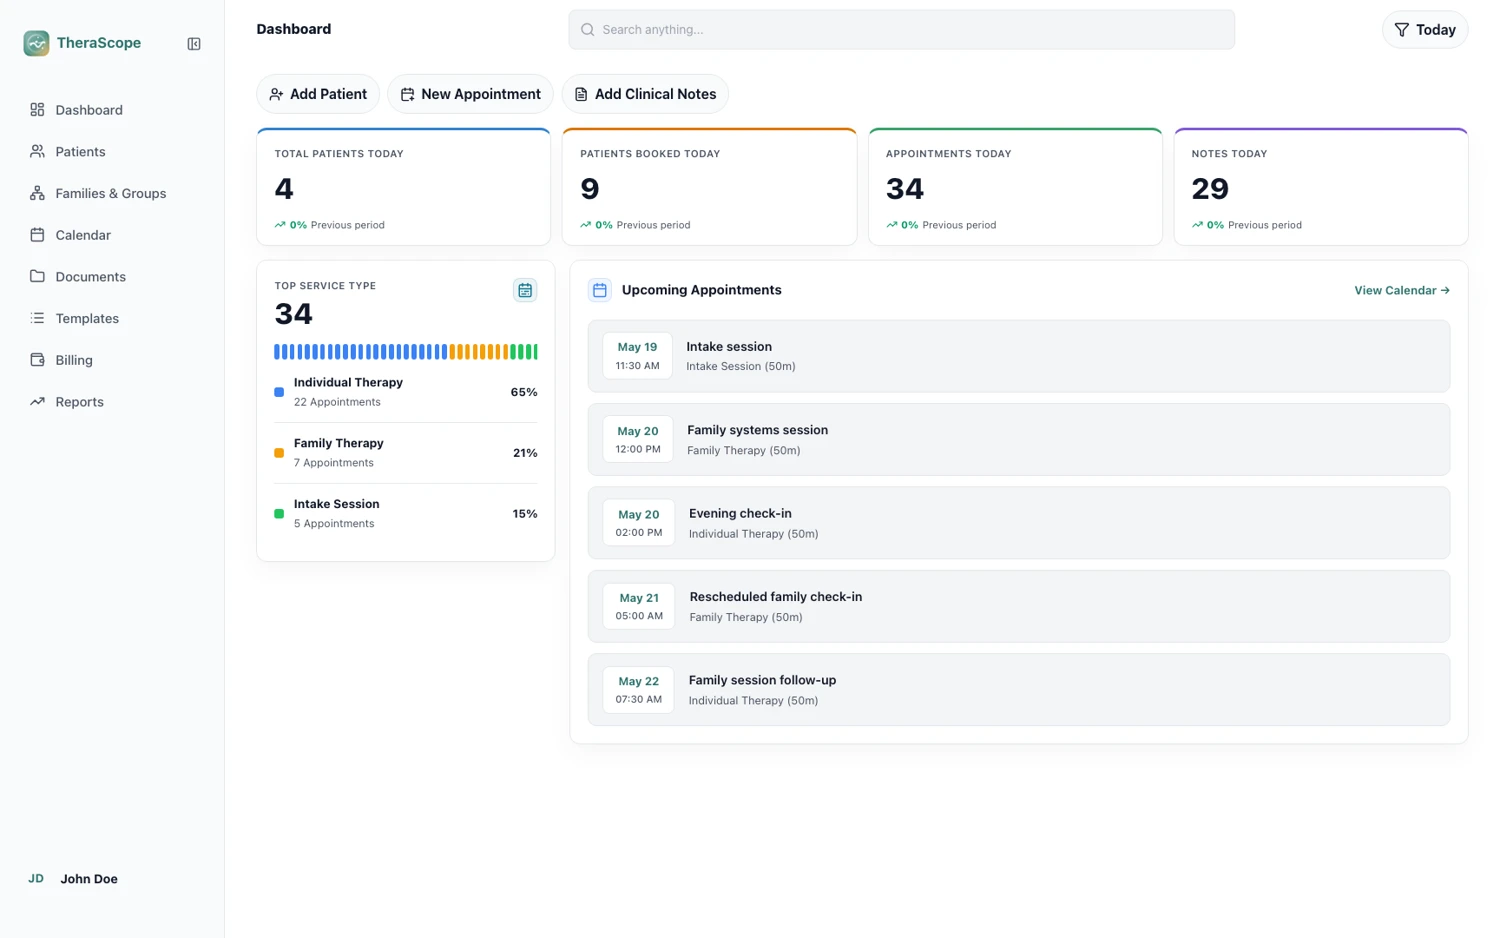Click the Calendar icon in sidebar
Viewport: 1500px width, 938px height.
tap(37, 235)
